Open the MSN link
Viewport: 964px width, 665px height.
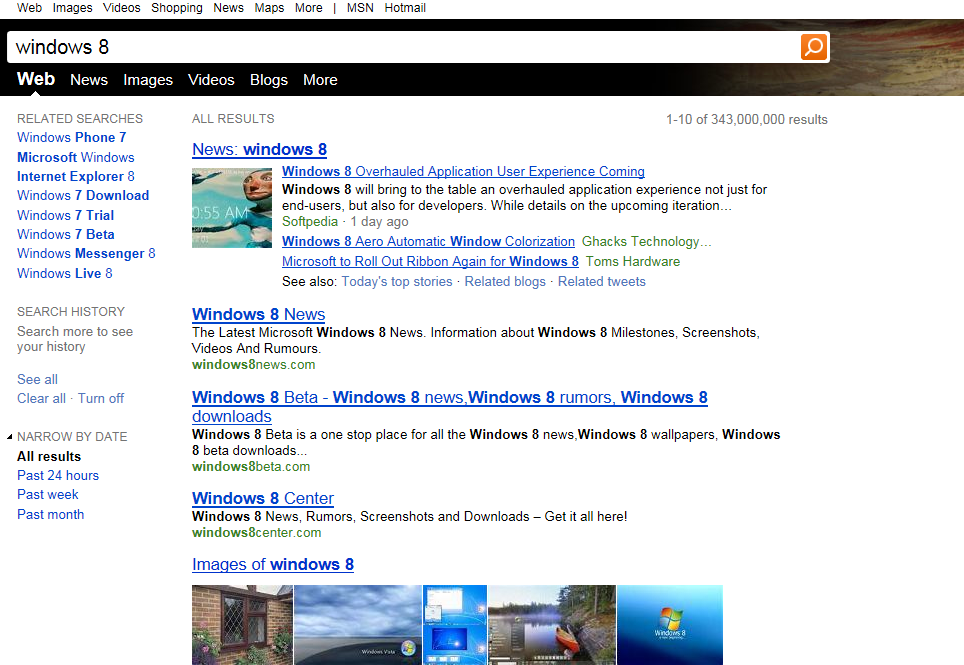(360, 8)
